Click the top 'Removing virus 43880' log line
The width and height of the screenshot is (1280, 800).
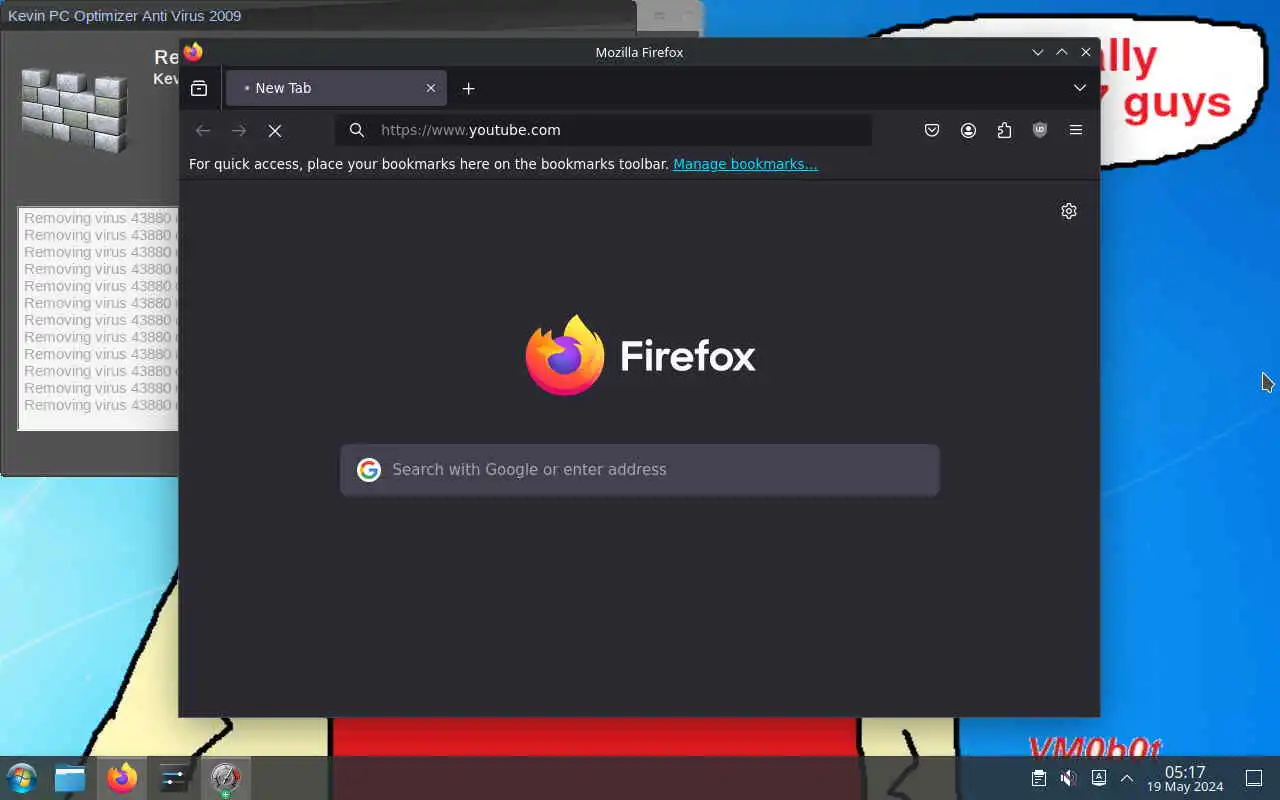(x=100, y=218)
